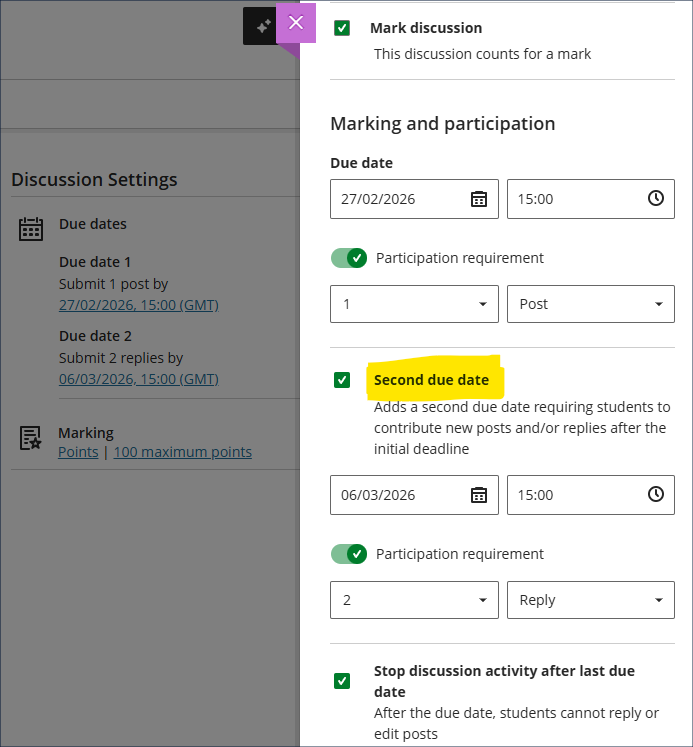Click the purple close panel X icon
The image size is (693, 747).
pos(295,24)
